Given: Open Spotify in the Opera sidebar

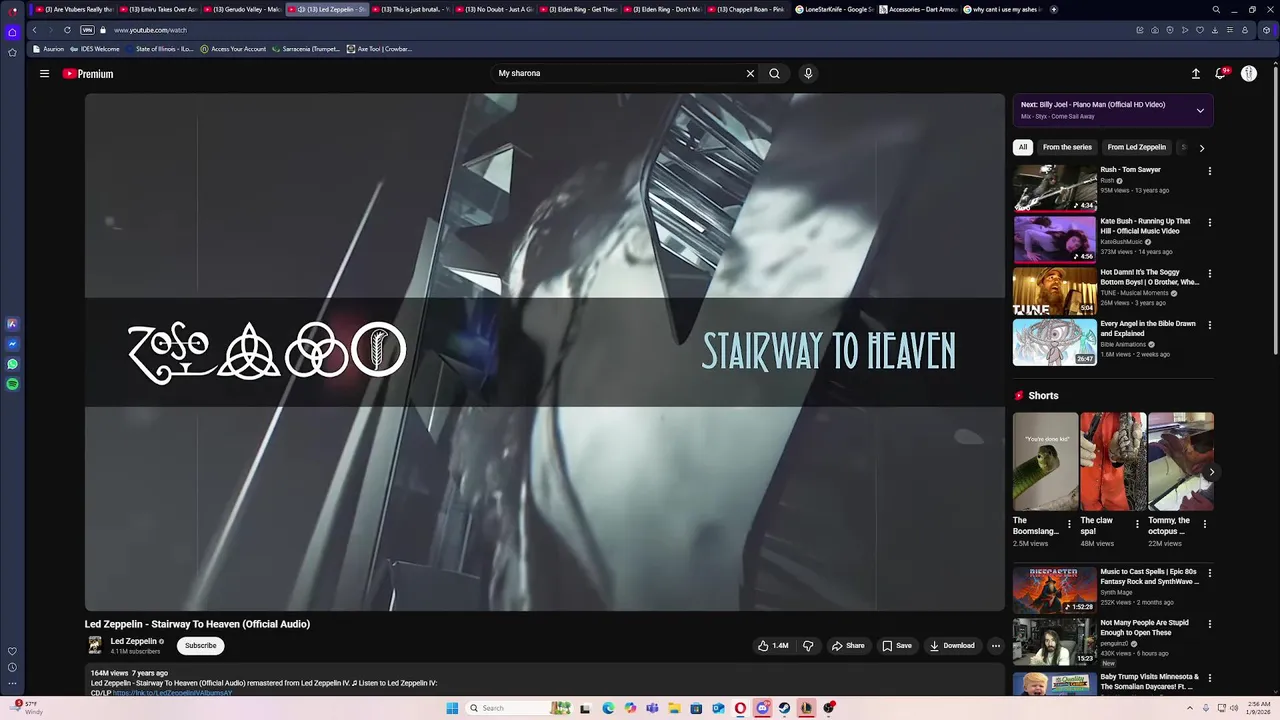Looking at the screenshot, I should coord(12,384).
